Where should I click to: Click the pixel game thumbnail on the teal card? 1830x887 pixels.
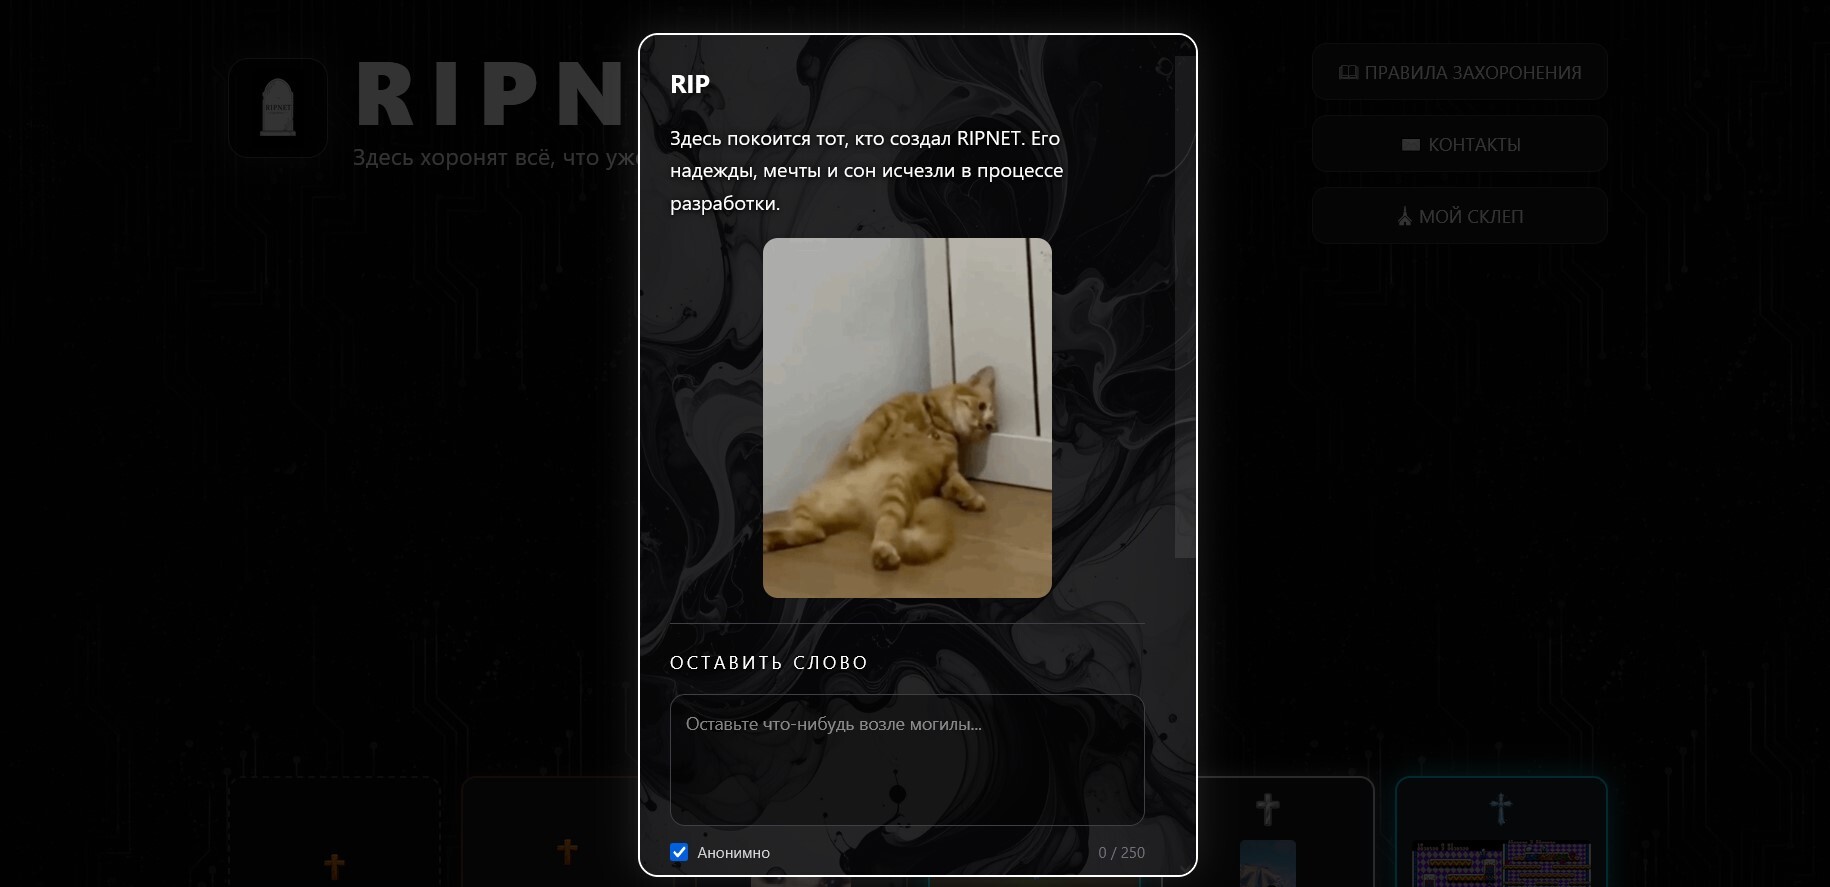coord(1500,864)
